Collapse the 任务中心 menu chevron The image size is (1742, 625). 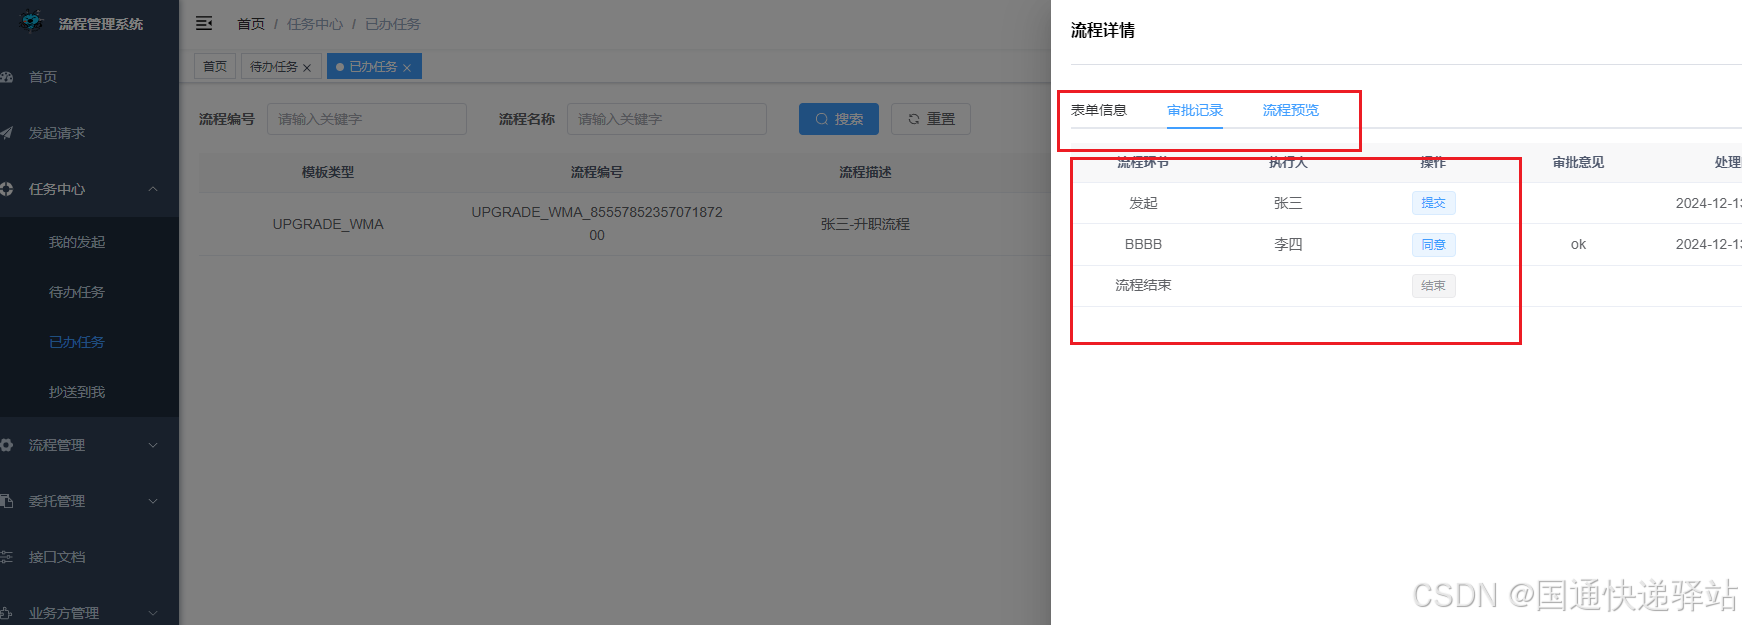point(153,189)
